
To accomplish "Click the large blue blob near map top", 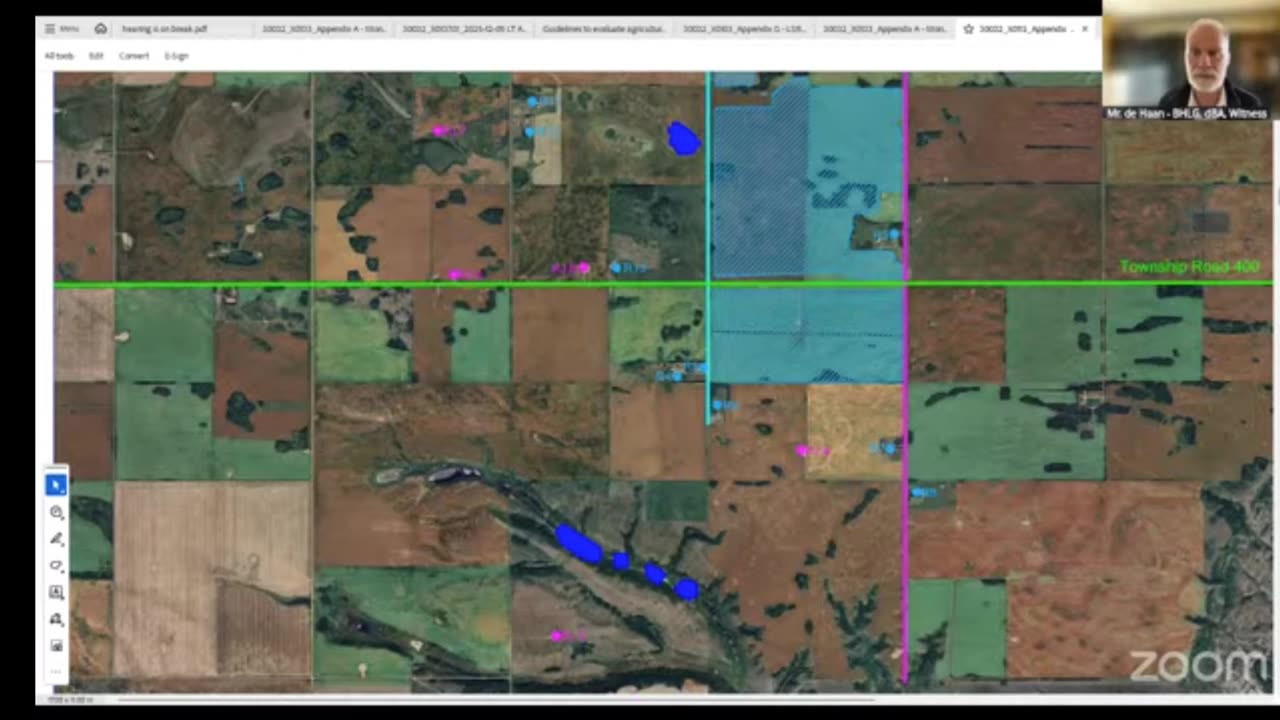I will 683,138.
